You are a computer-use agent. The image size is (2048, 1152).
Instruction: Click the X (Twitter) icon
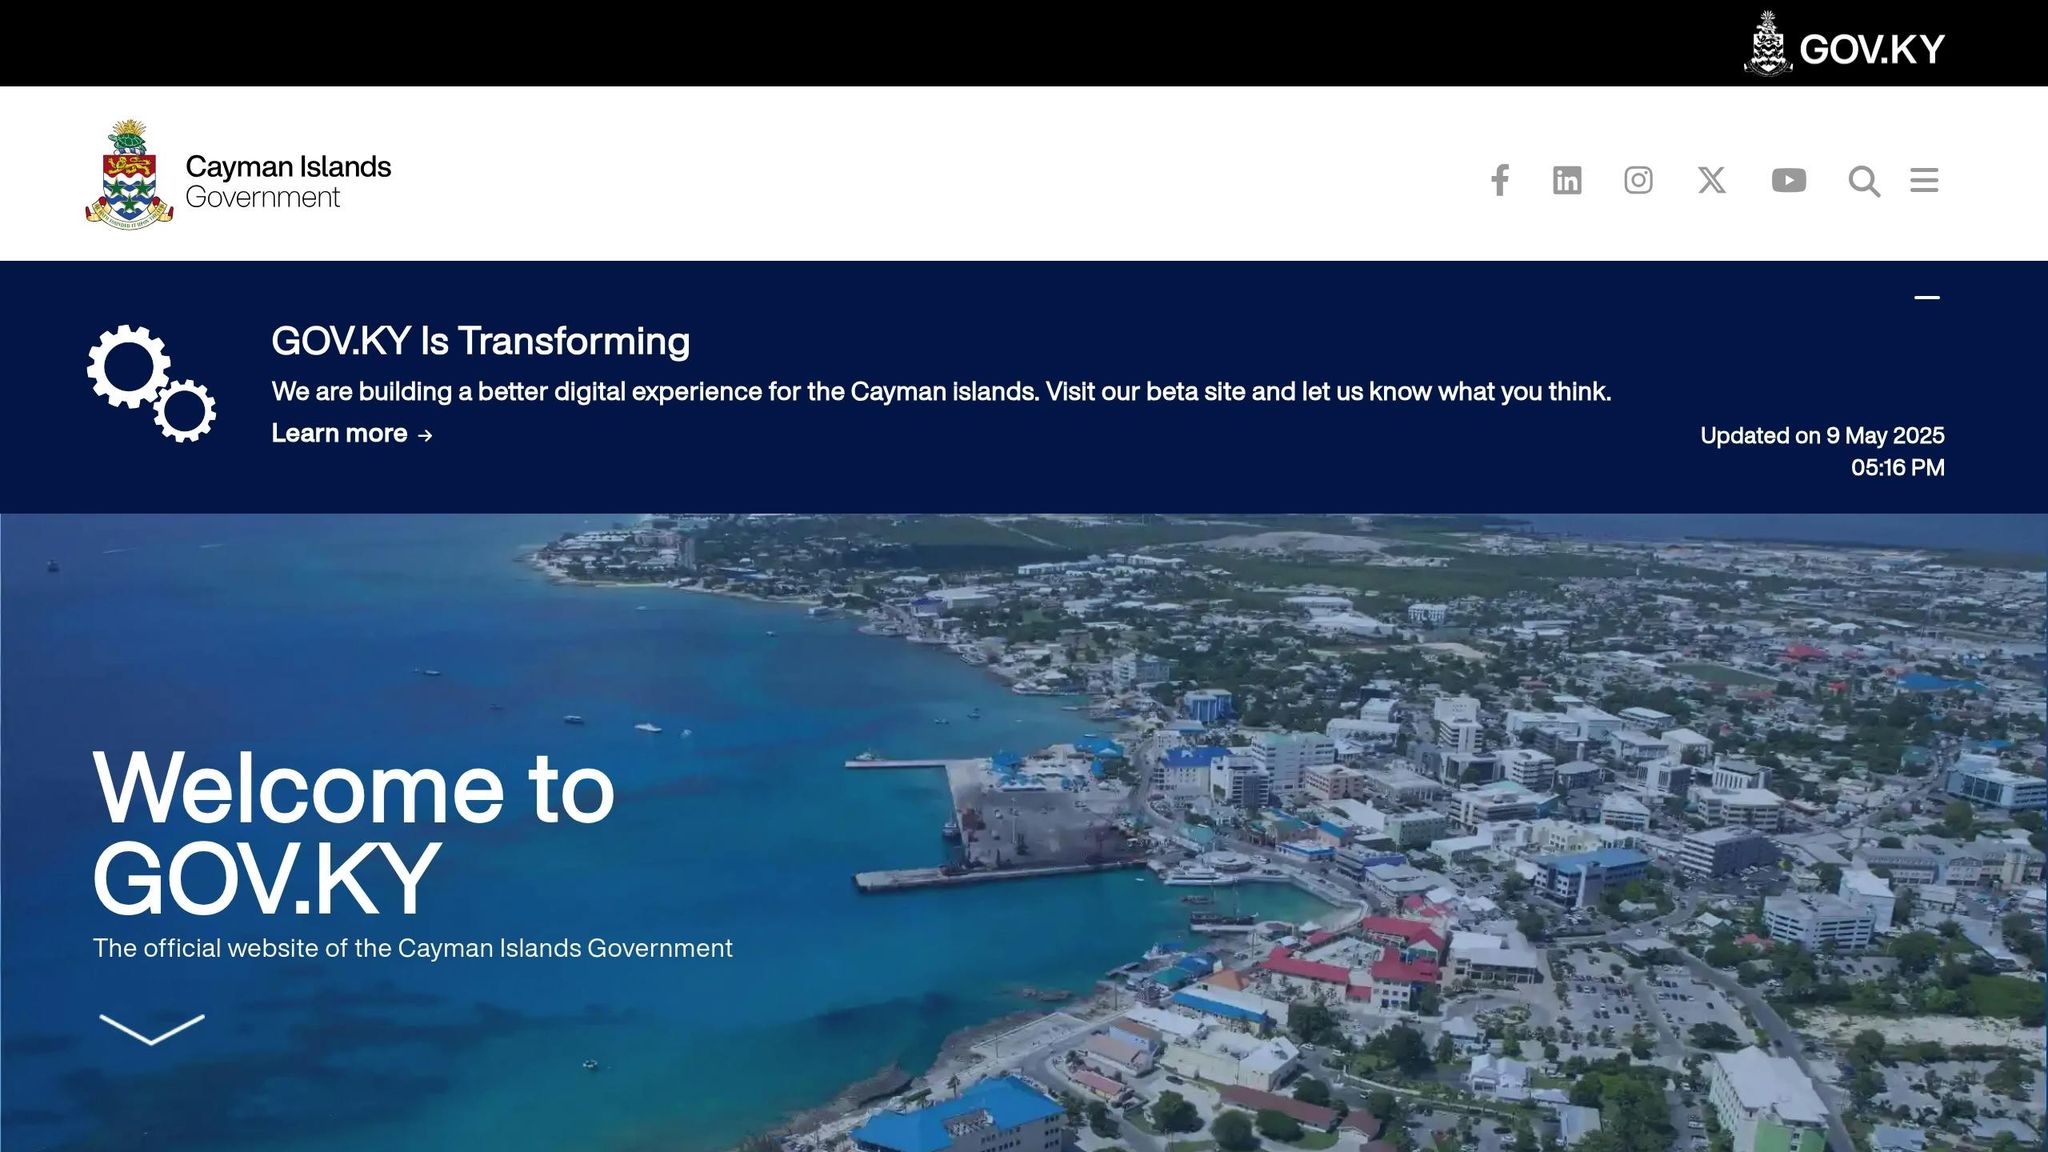click(1711, 180)
